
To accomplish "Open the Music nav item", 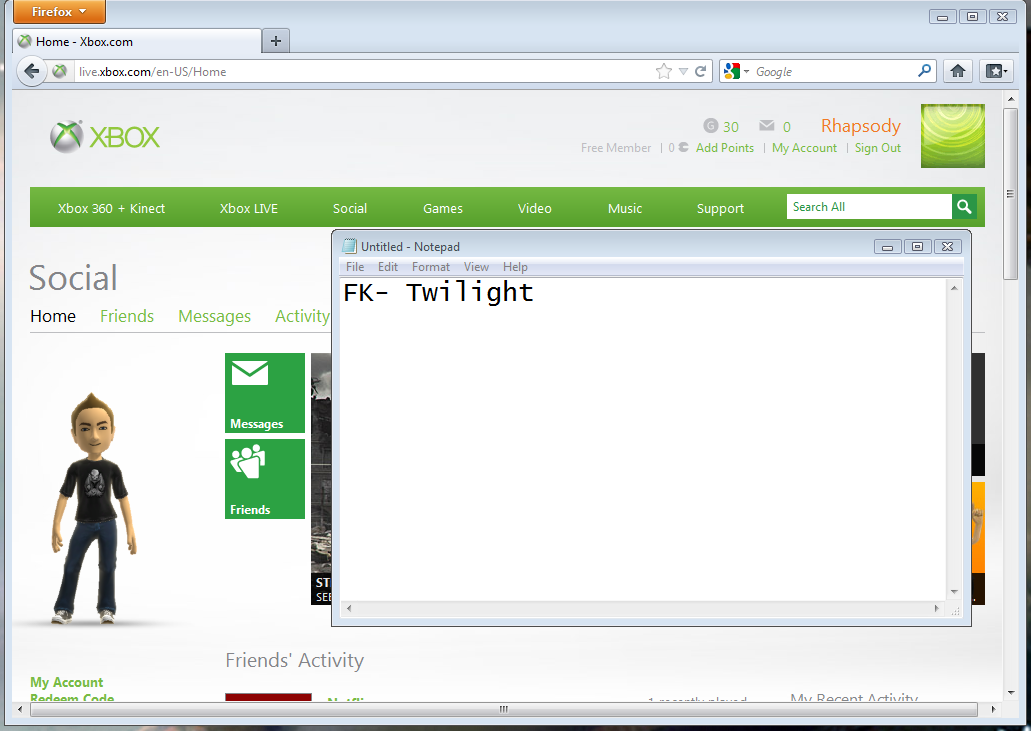I will [x=625, y=208].
